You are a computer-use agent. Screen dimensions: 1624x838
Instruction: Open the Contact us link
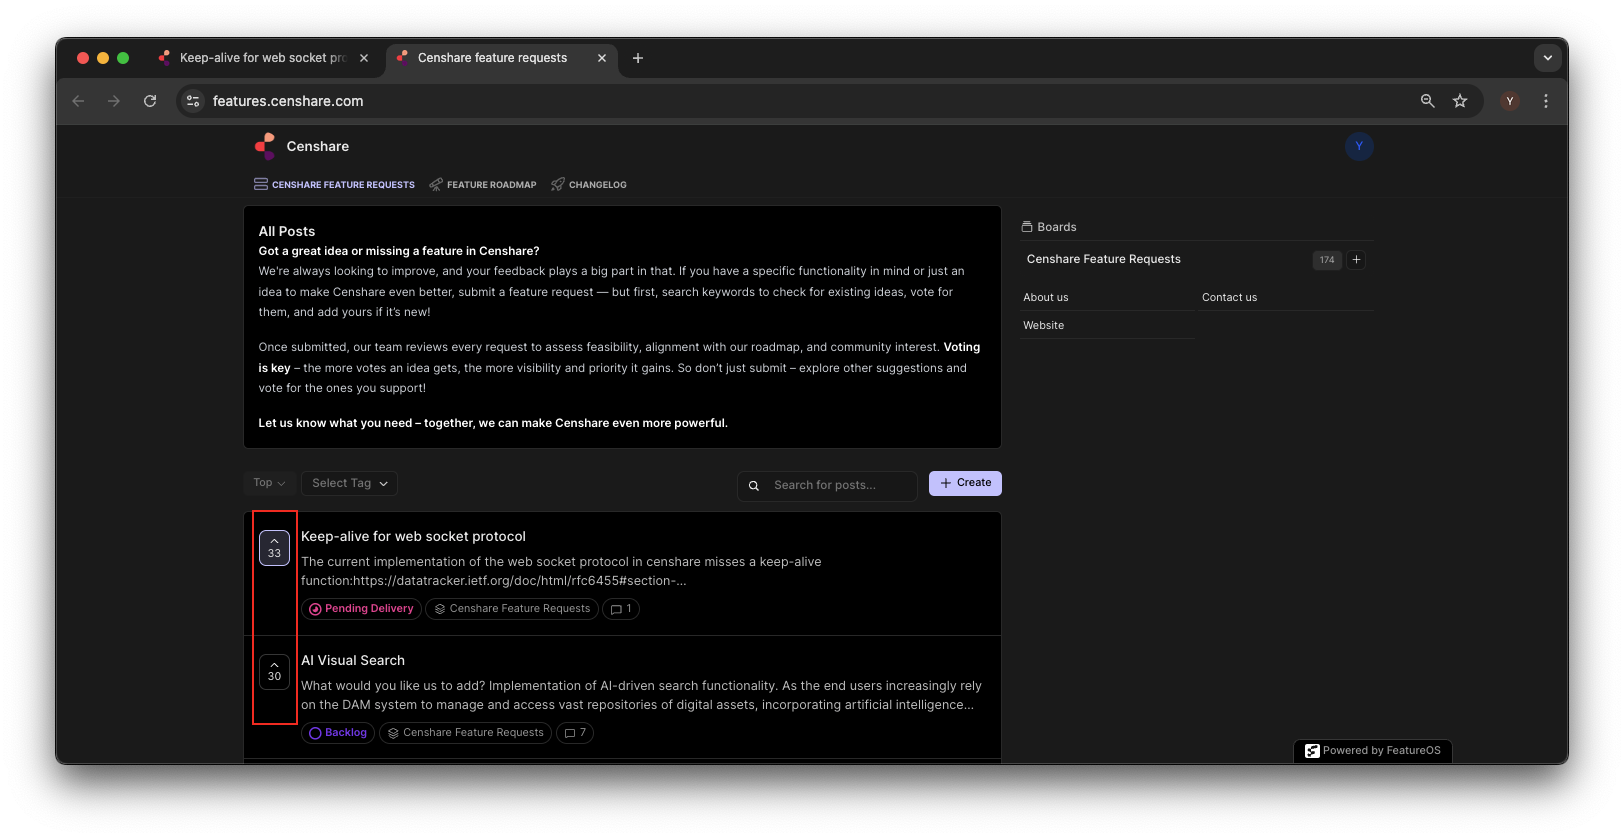coord(1229,297)
